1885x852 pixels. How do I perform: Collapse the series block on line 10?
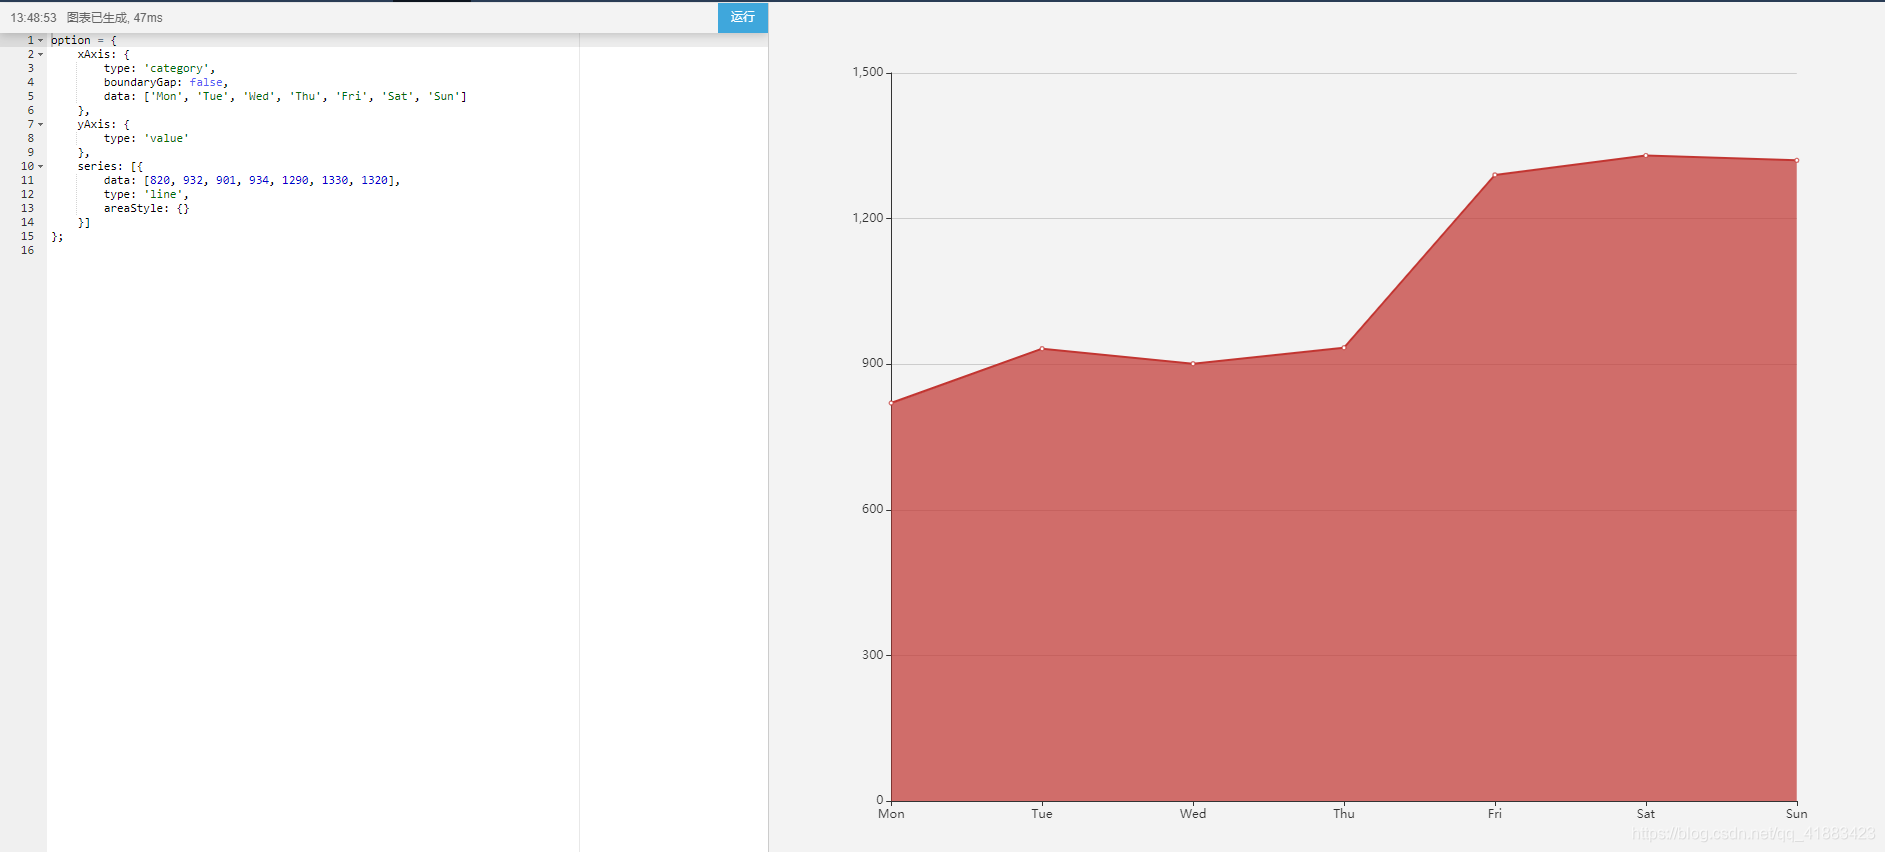pos(41,166)
